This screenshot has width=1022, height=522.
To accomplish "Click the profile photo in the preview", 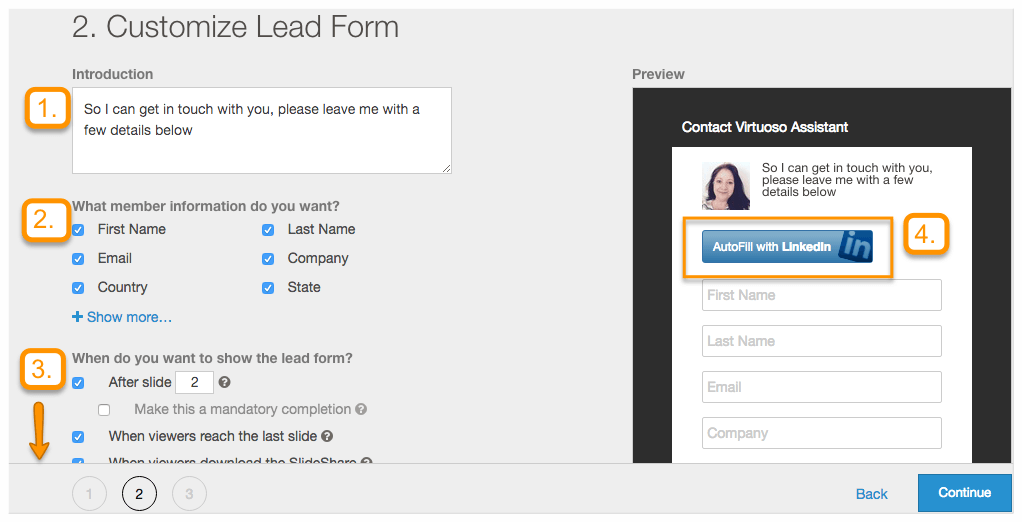I will (x=725, y=186).
